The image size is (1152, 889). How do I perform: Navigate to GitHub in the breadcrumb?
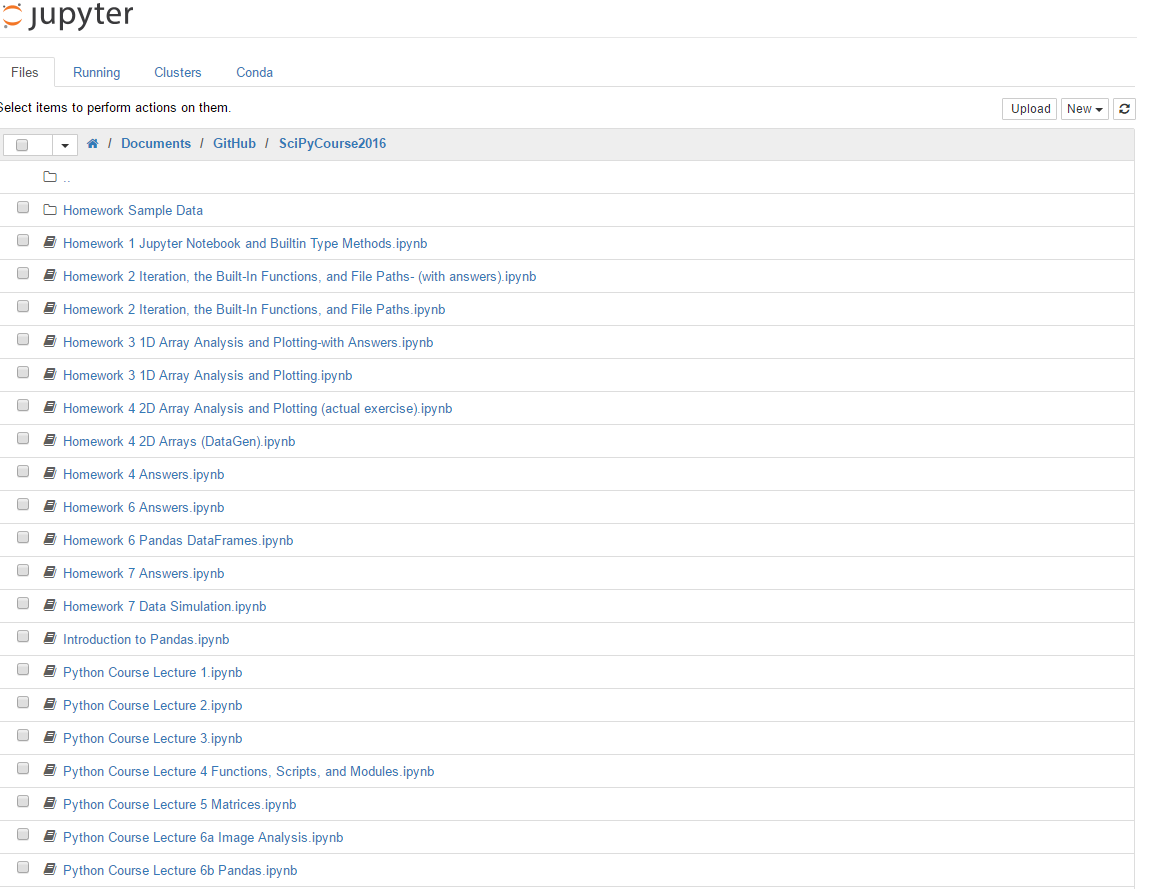[x=234, y=144]
